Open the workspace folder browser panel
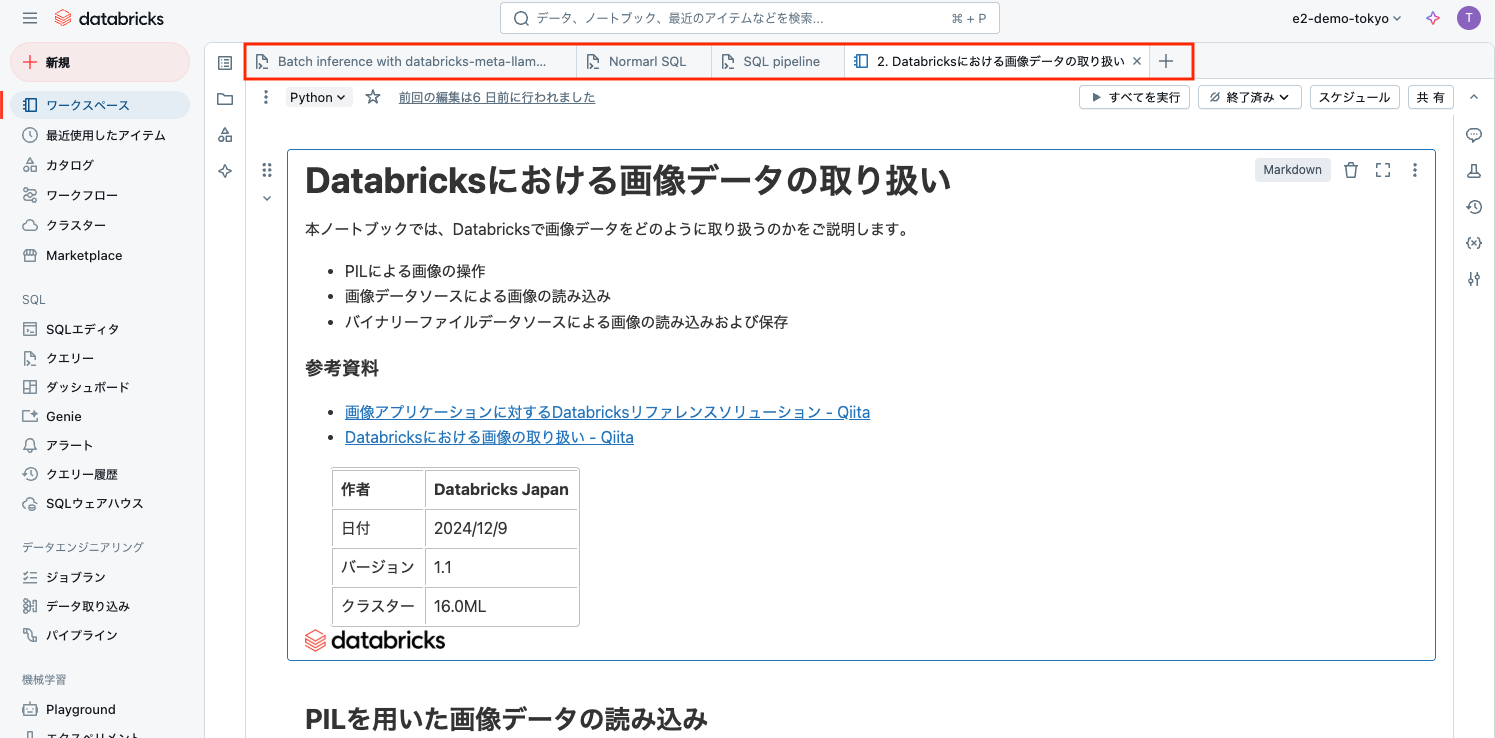This screenshot has width=1495, height=738. pos(224,98)
